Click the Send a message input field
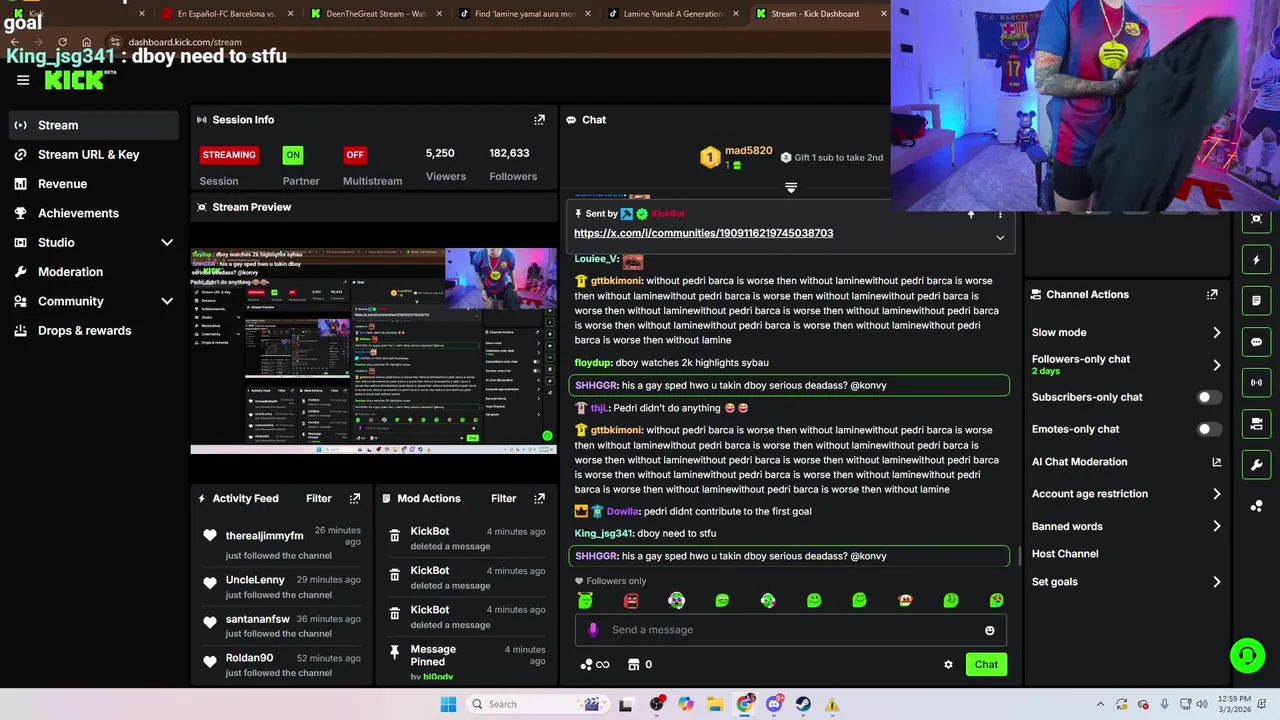 (x=790, y=630)
